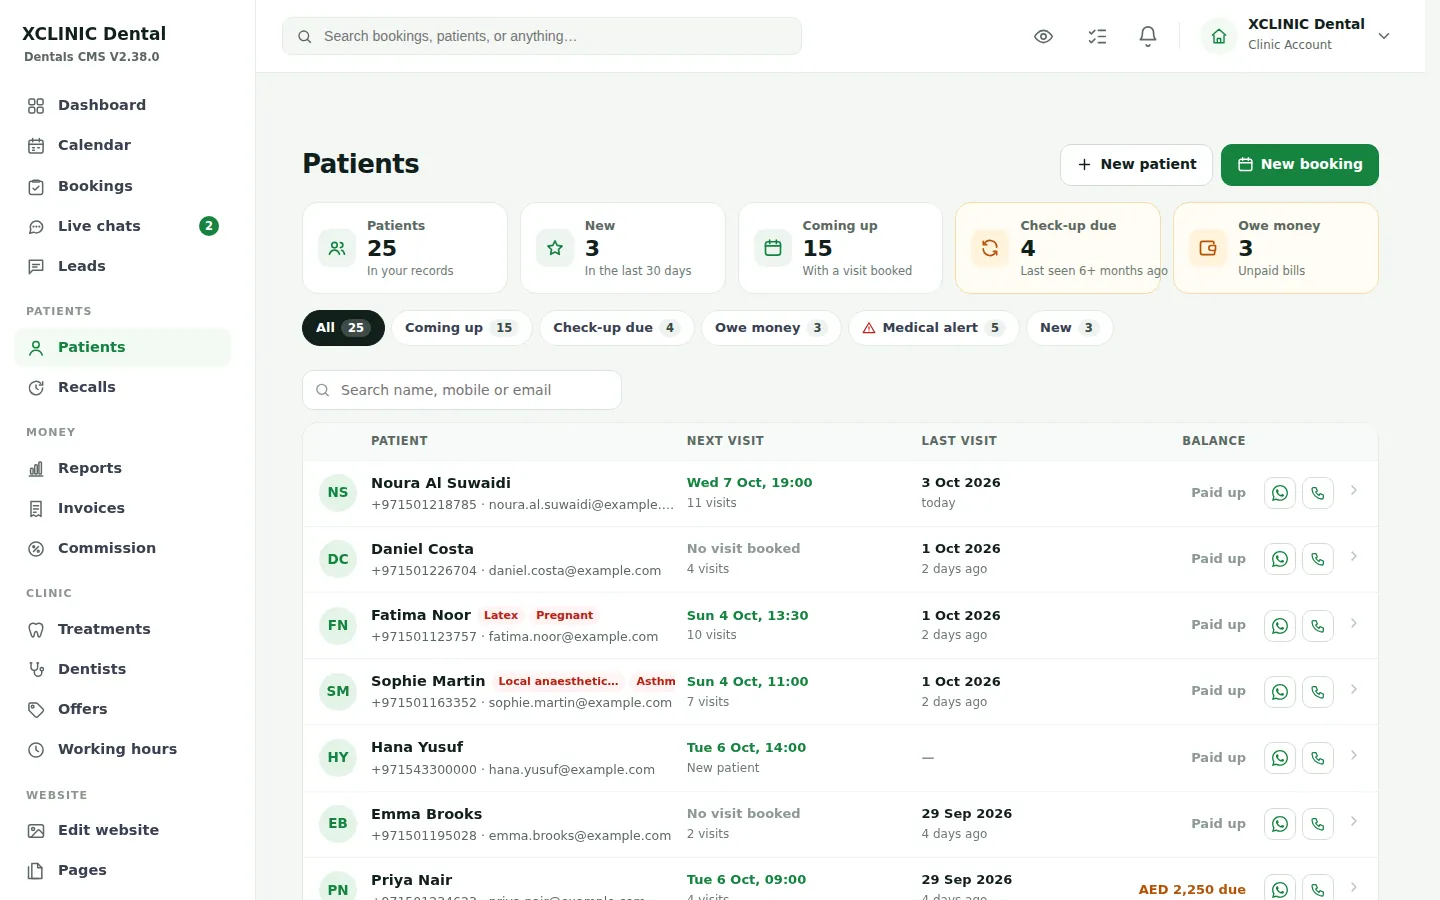Screen dimensions: 1440x900
Task: Expand Daniel Costa row chevron
Action: coord(1354,557)
